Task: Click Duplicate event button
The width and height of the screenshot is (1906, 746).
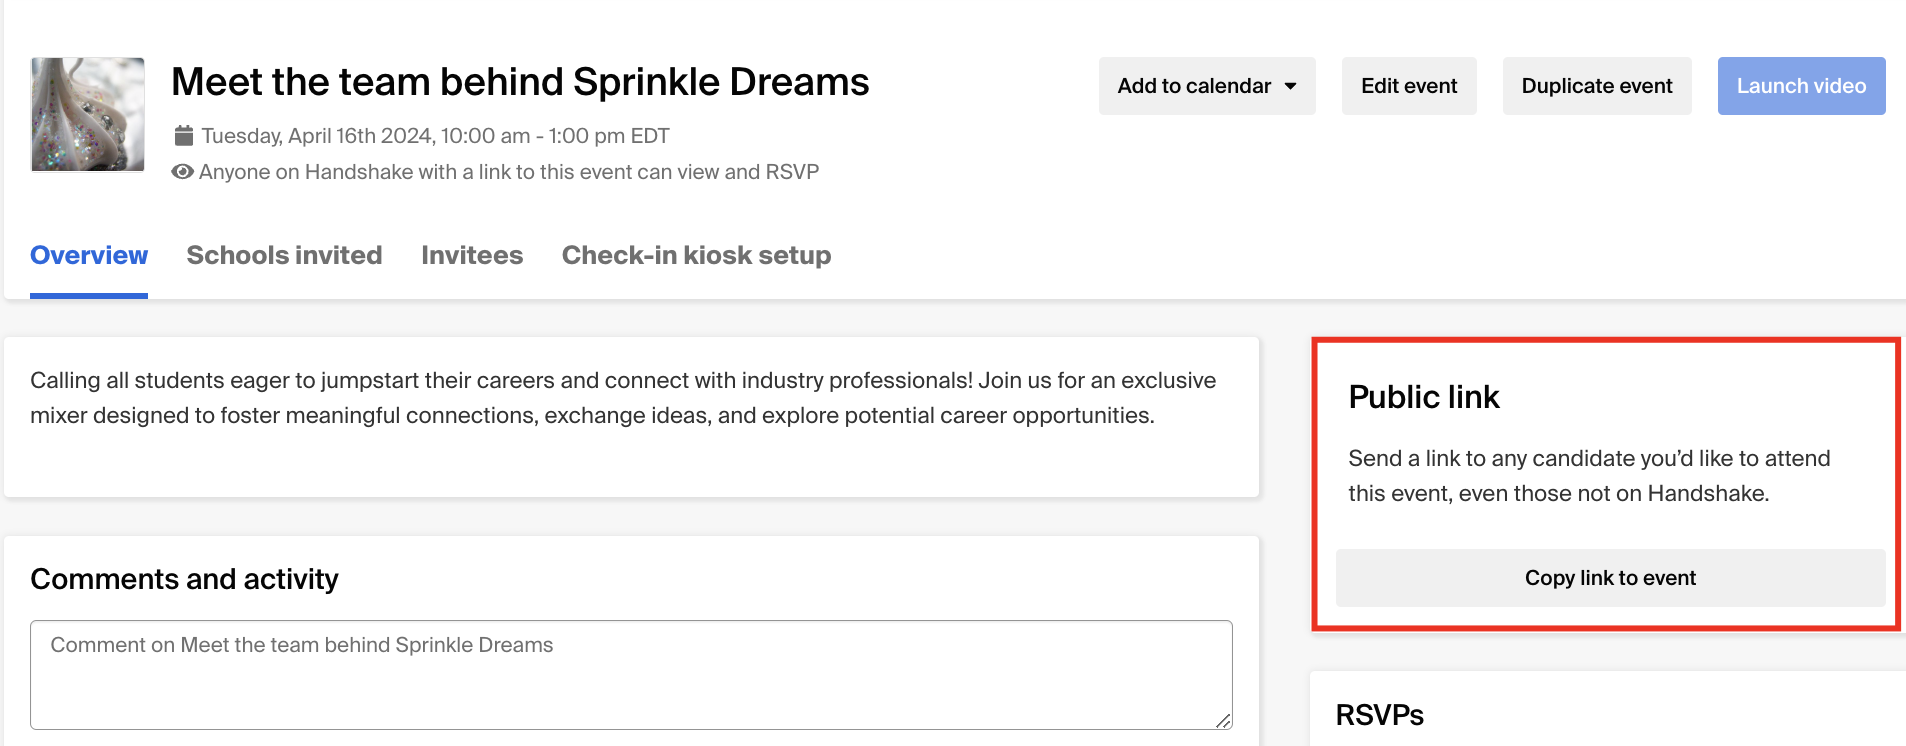Action: point(1597,86)
